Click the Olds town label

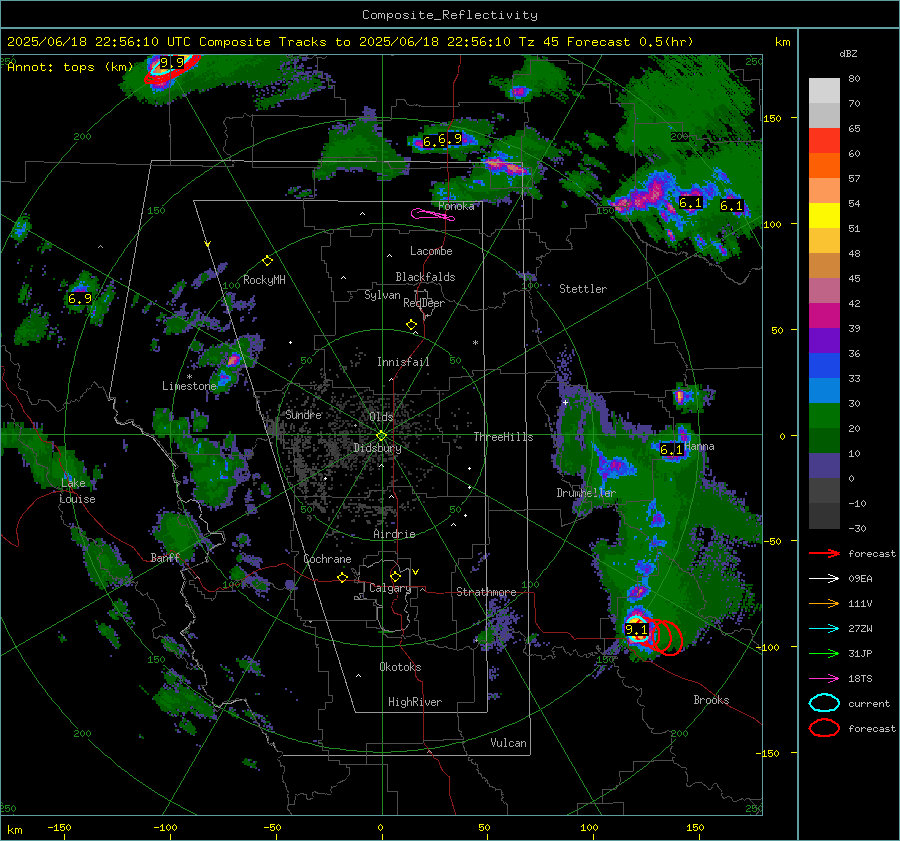tap(381, 417)
